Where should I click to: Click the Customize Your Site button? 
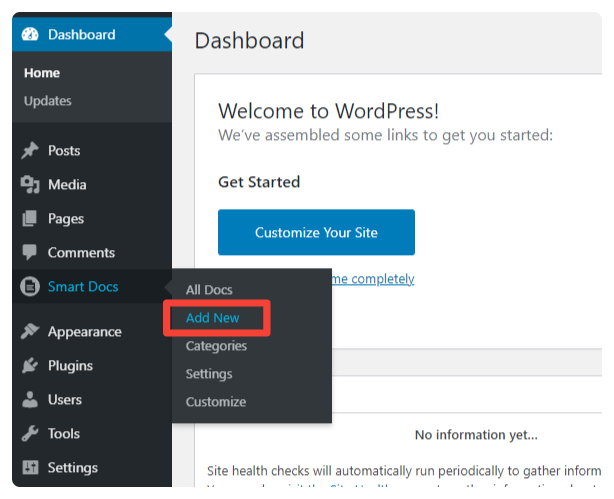[x=316, y=232]
